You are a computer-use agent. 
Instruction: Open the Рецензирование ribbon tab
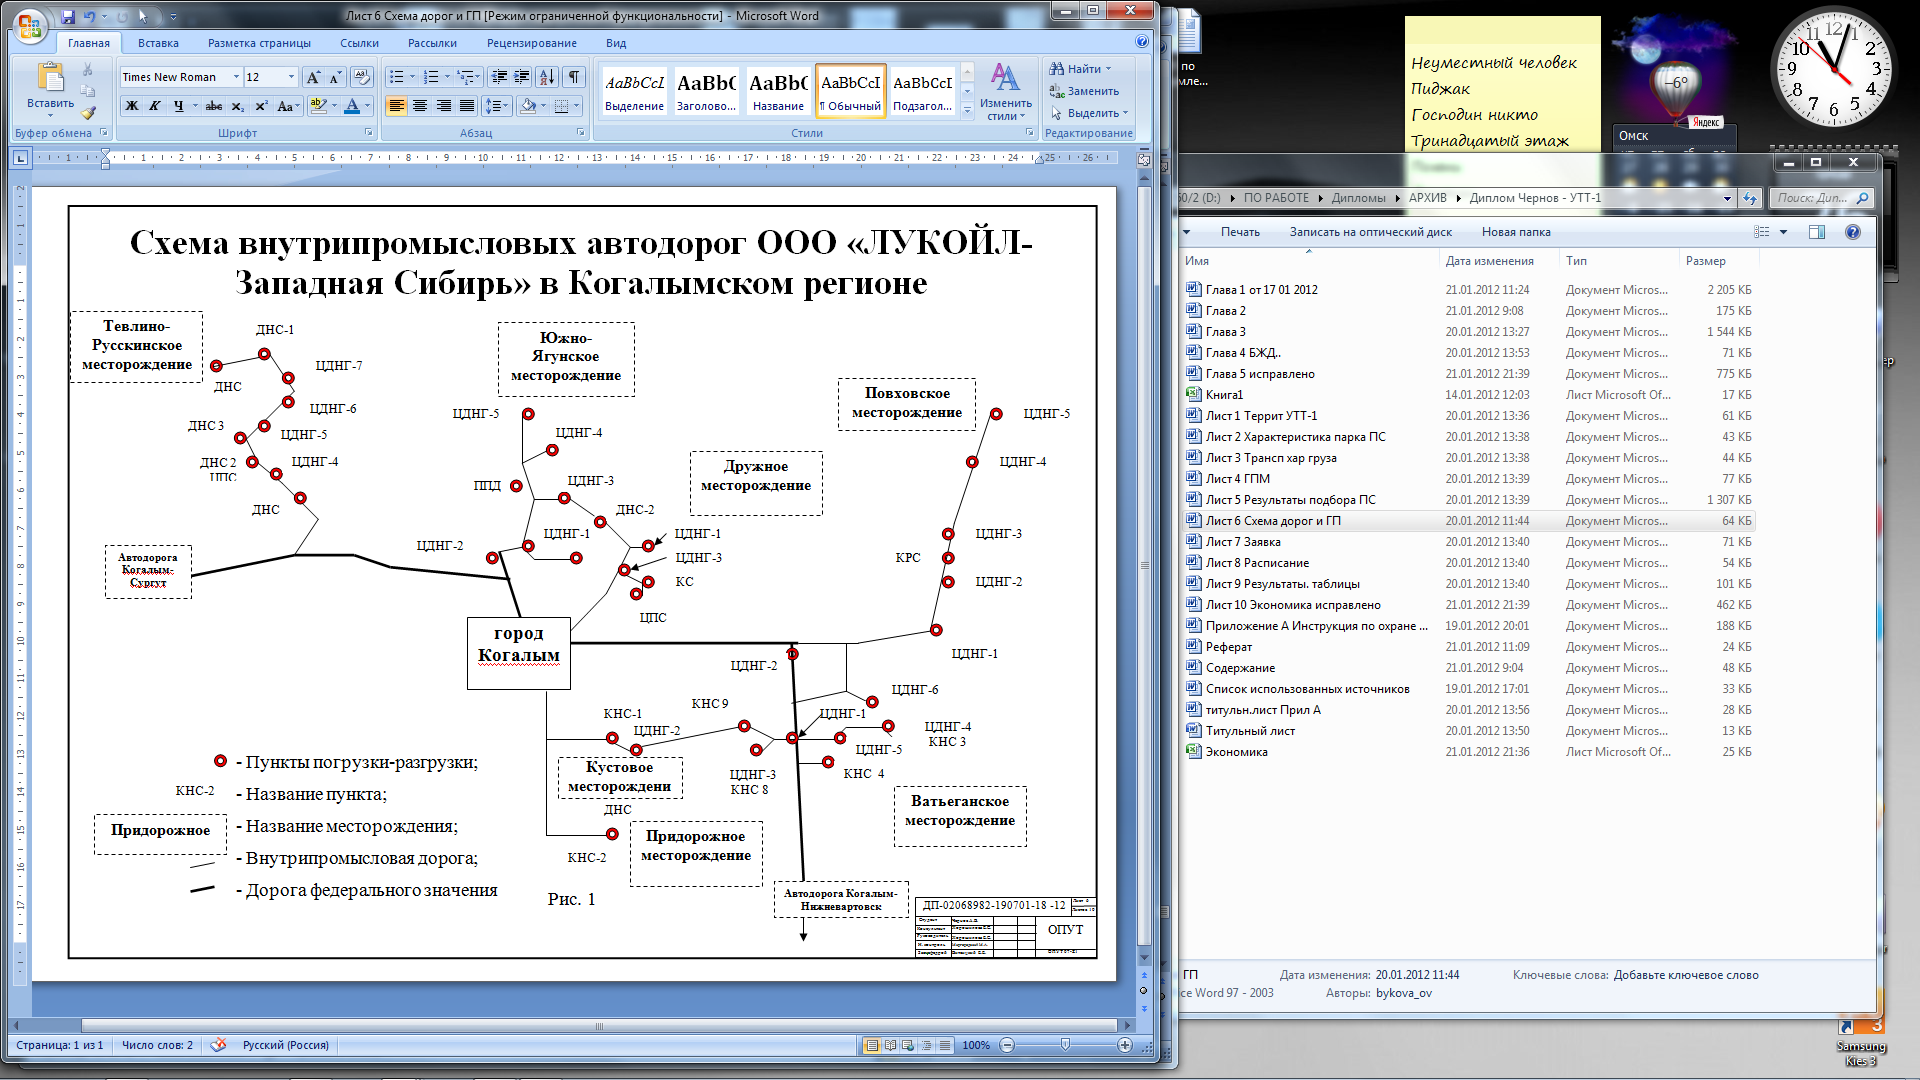point(531,43)
